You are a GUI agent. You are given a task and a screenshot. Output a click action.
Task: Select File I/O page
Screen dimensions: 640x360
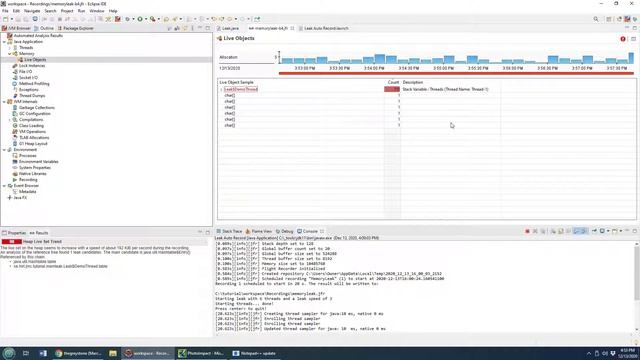(25, 71)
